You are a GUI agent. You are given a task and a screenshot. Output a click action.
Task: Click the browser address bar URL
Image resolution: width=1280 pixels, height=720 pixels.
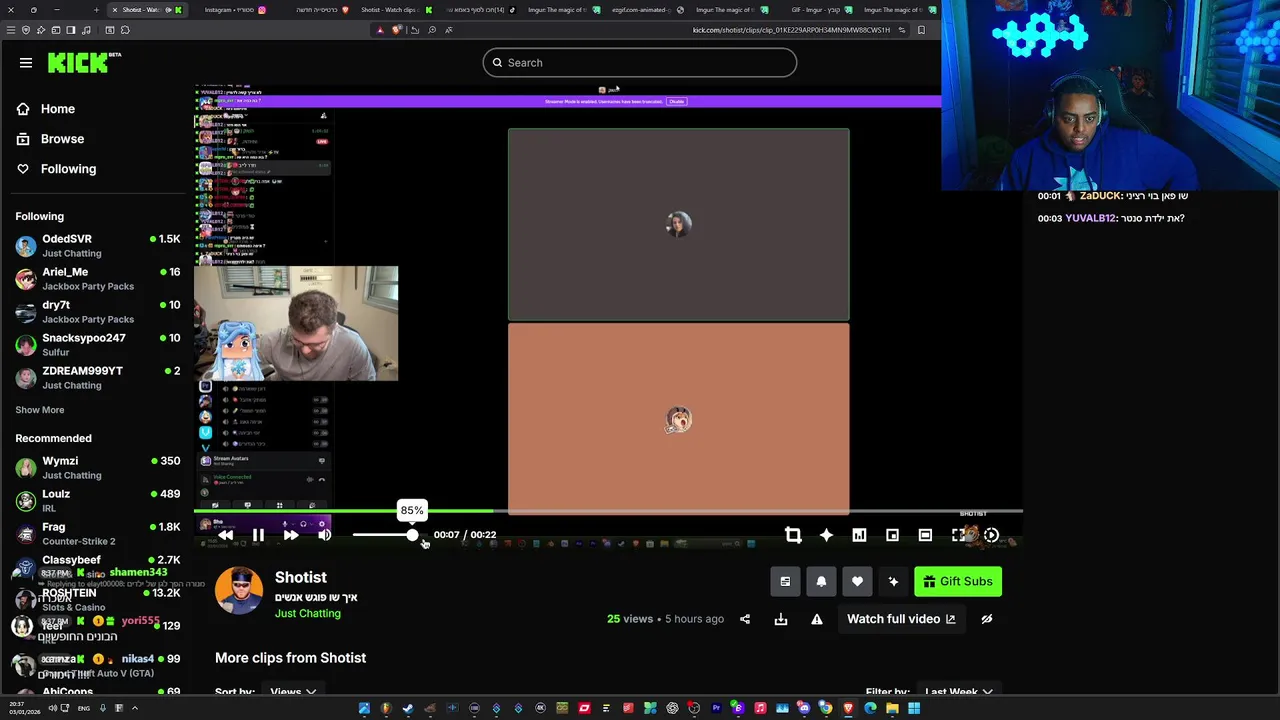[791, 30]
